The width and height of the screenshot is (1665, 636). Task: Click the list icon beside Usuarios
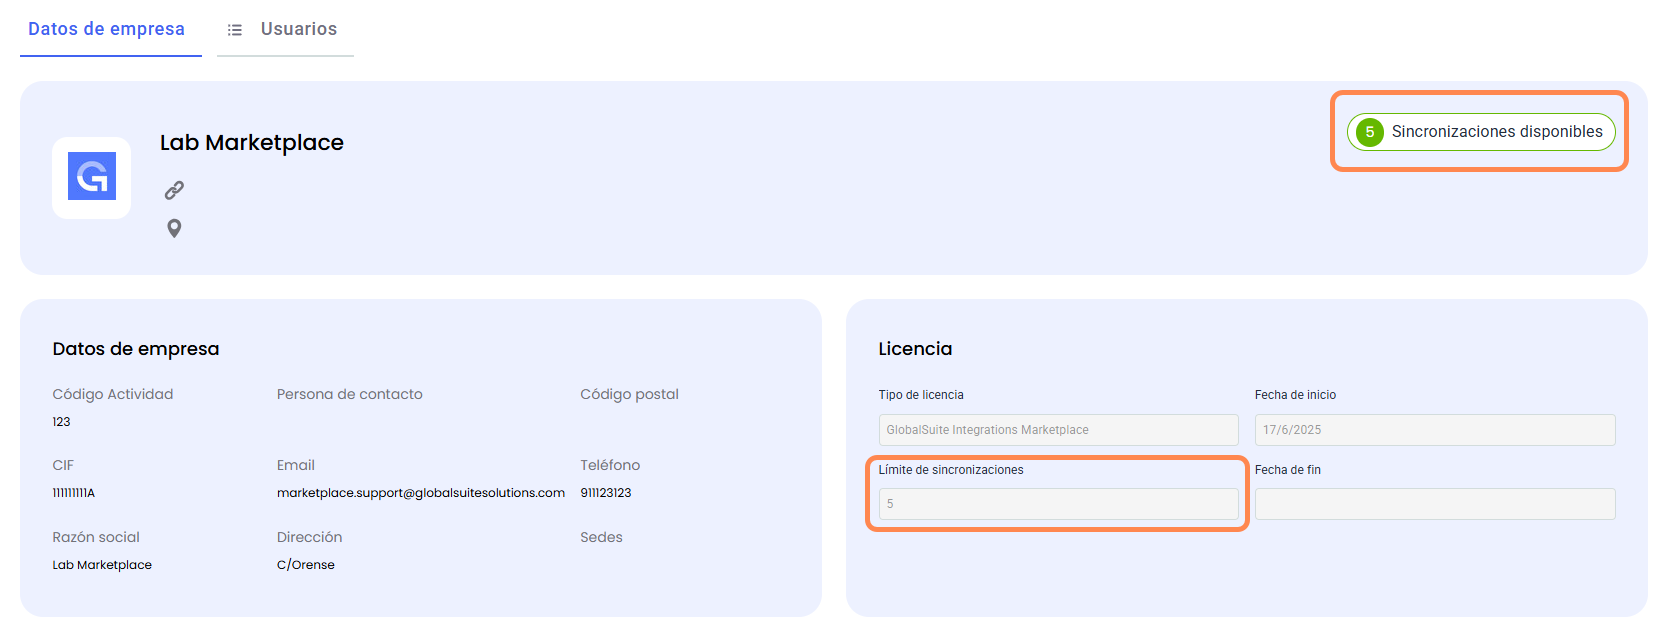pos(235,30)
